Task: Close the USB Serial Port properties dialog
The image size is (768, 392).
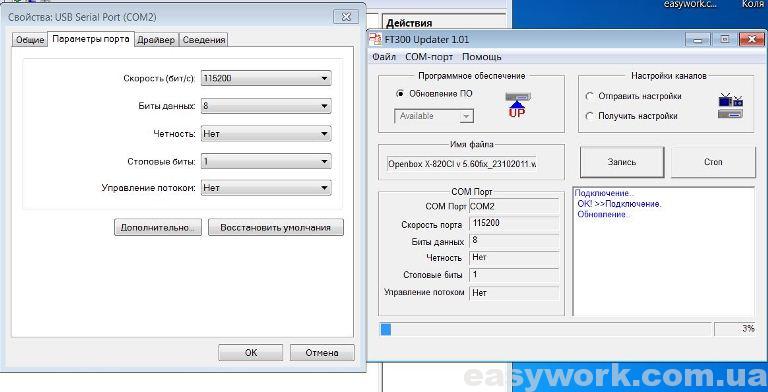Action: (x=346, y=17)
